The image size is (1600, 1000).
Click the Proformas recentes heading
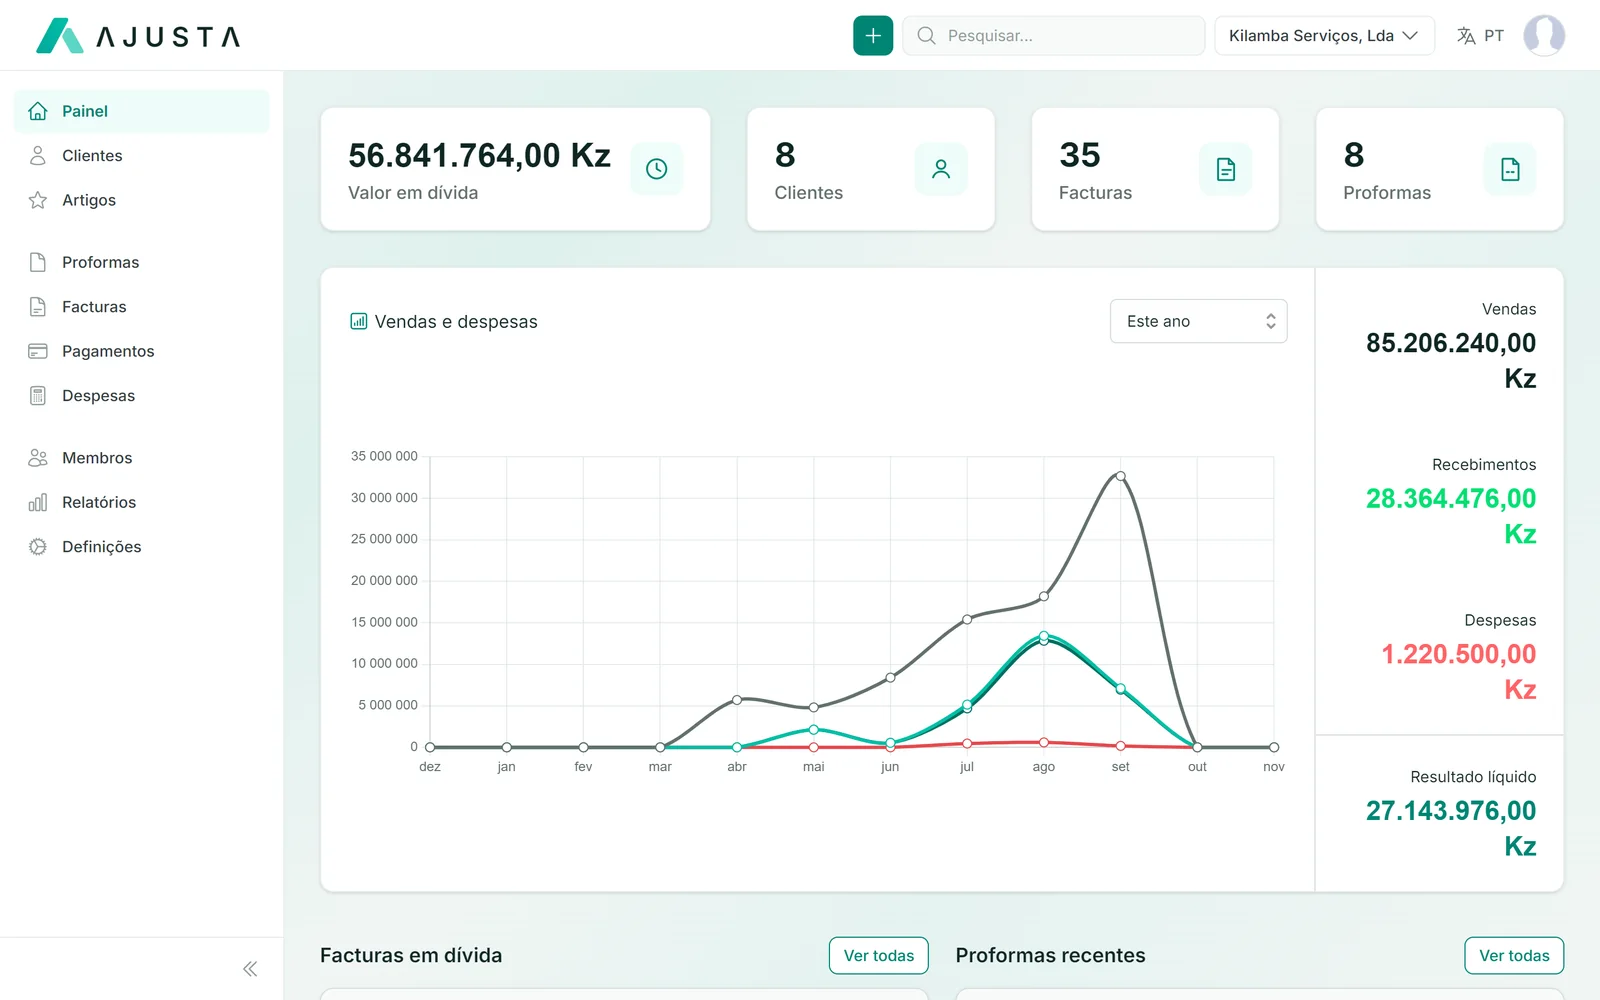pyautogui.click(x=1050, y=956)
